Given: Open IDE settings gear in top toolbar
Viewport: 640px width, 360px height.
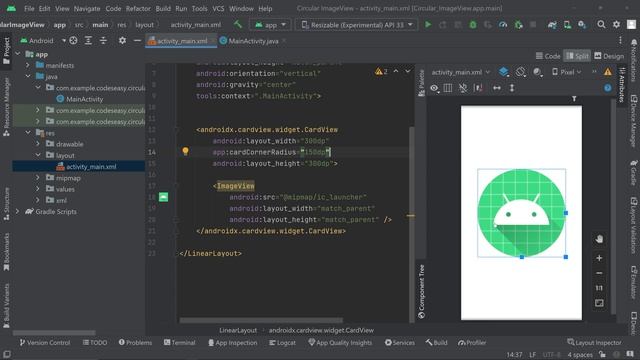Looking at the screenshot, I should (616, 24).
